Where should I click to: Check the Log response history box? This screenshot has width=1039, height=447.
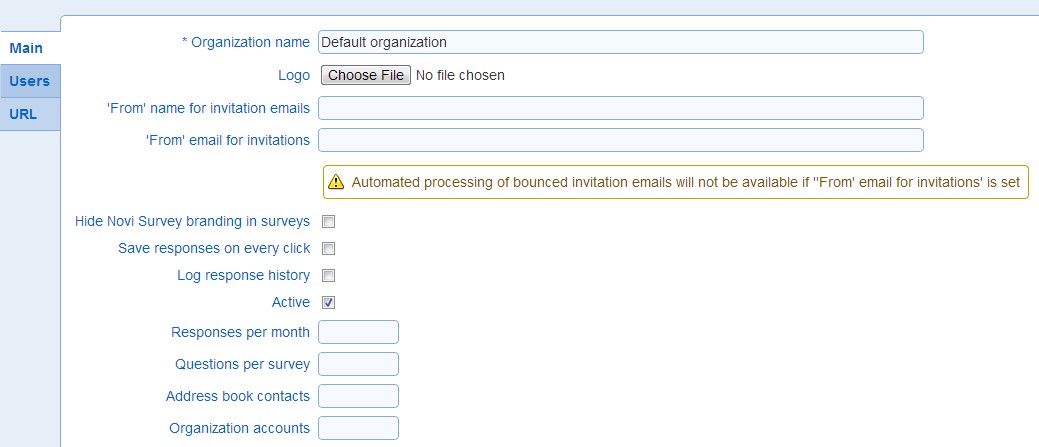[329, 275]
